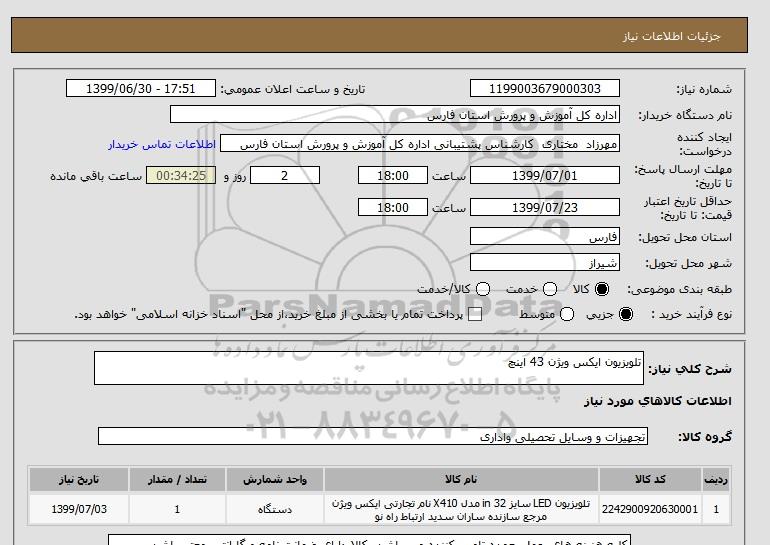Select the 'جزیی' purchase type radio
770x545 pixels.
click(626, 314)
